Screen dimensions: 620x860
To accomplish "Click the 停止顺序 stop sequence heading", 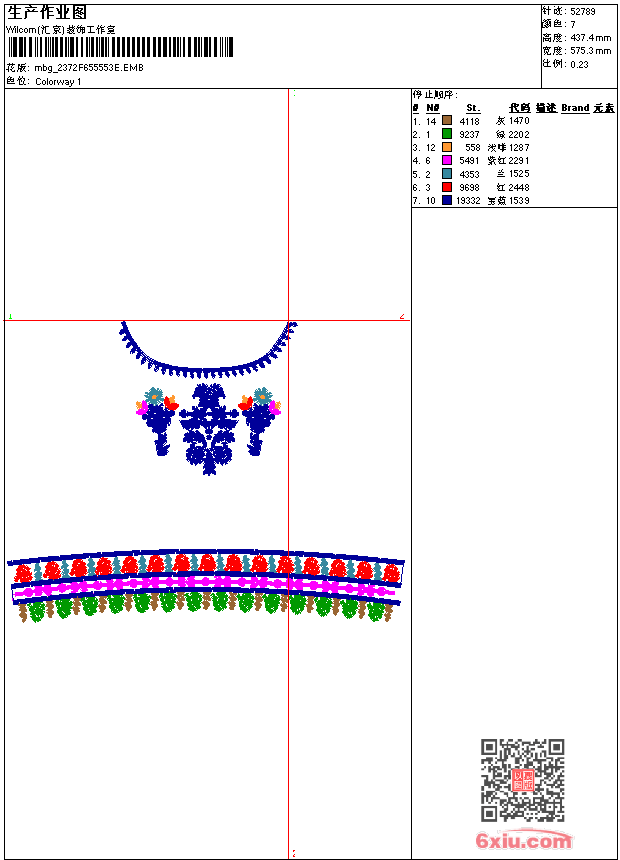I will tap(435, 94).
